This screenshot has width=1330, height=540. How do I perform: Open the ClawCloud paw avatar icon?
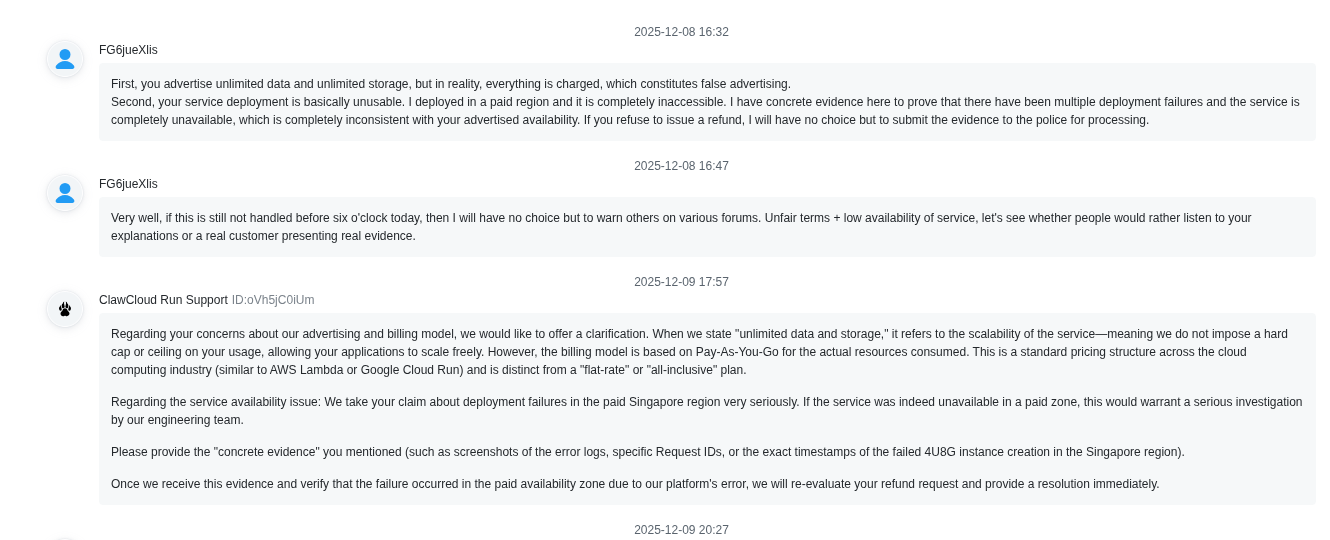(65, 309)
